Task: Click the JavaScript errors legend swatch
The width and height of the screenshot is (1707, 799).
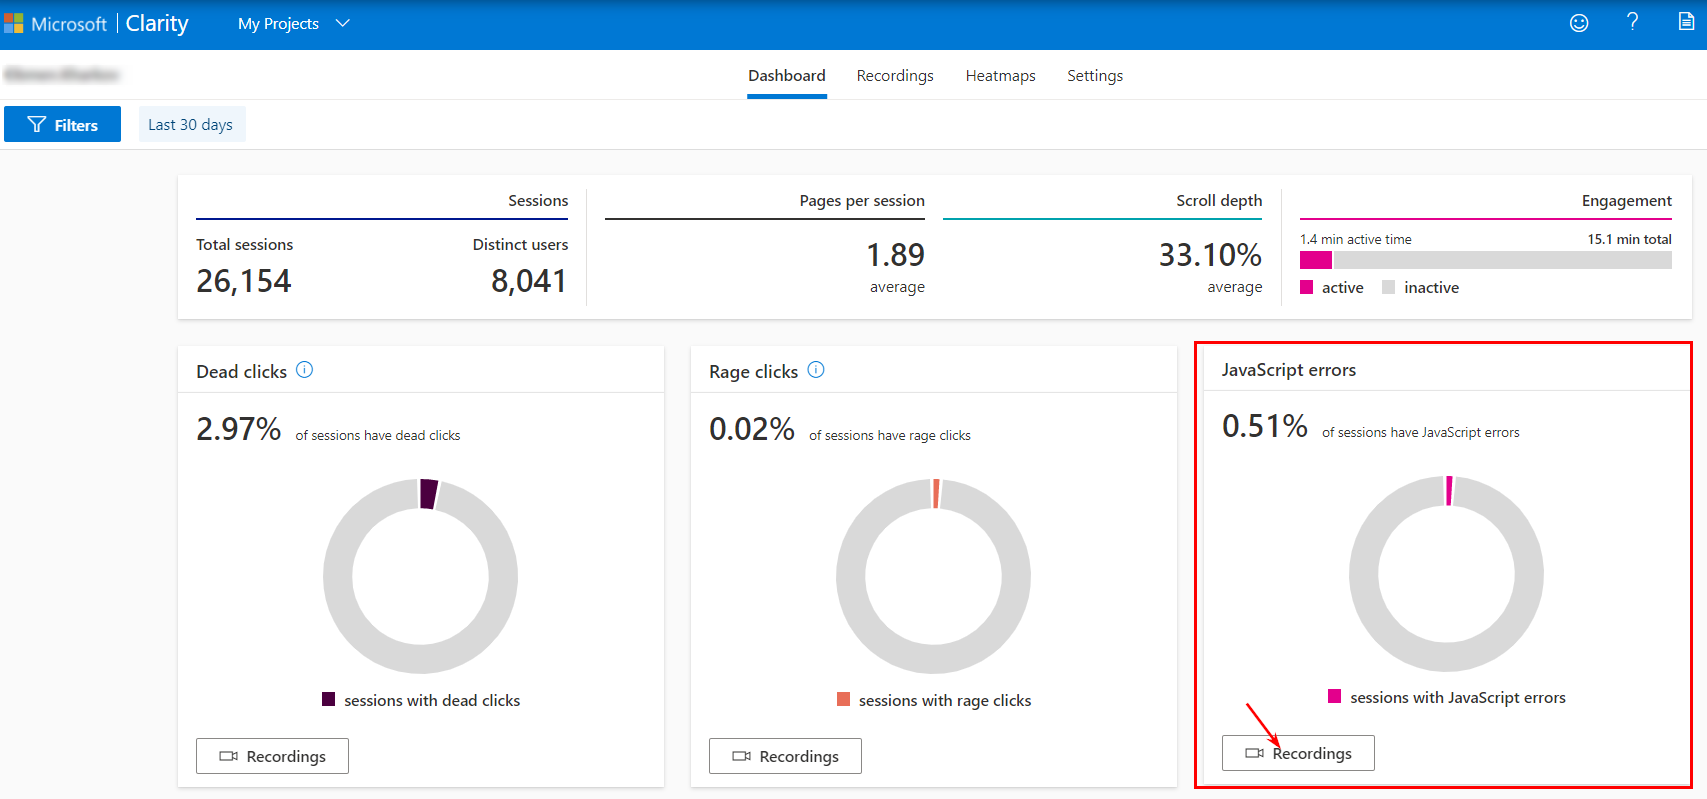Action: (x=1334, y=696)
